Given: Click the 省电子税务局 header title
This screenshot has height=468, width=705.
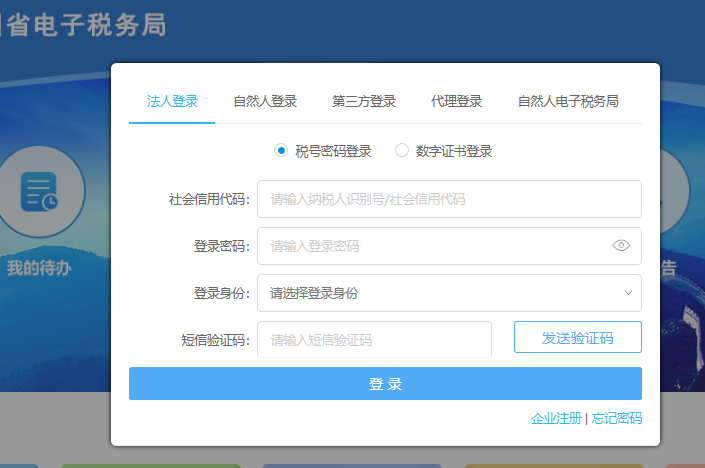Looking at the screenshot, I should click(x=85, y=25).
